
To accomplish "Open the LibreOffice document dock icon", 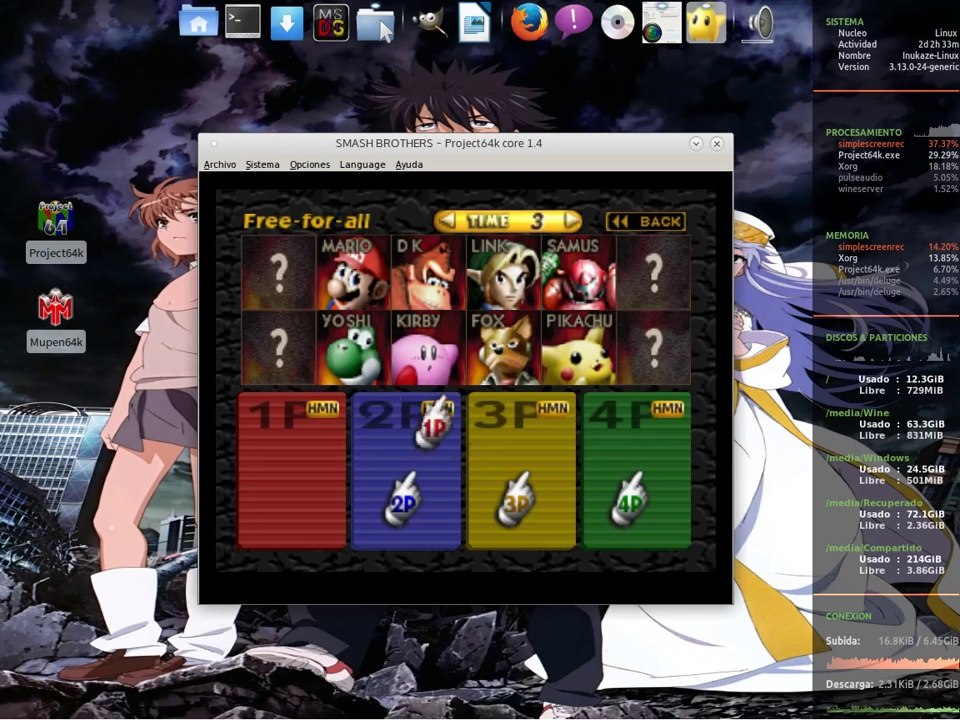I will coord(475,23).
